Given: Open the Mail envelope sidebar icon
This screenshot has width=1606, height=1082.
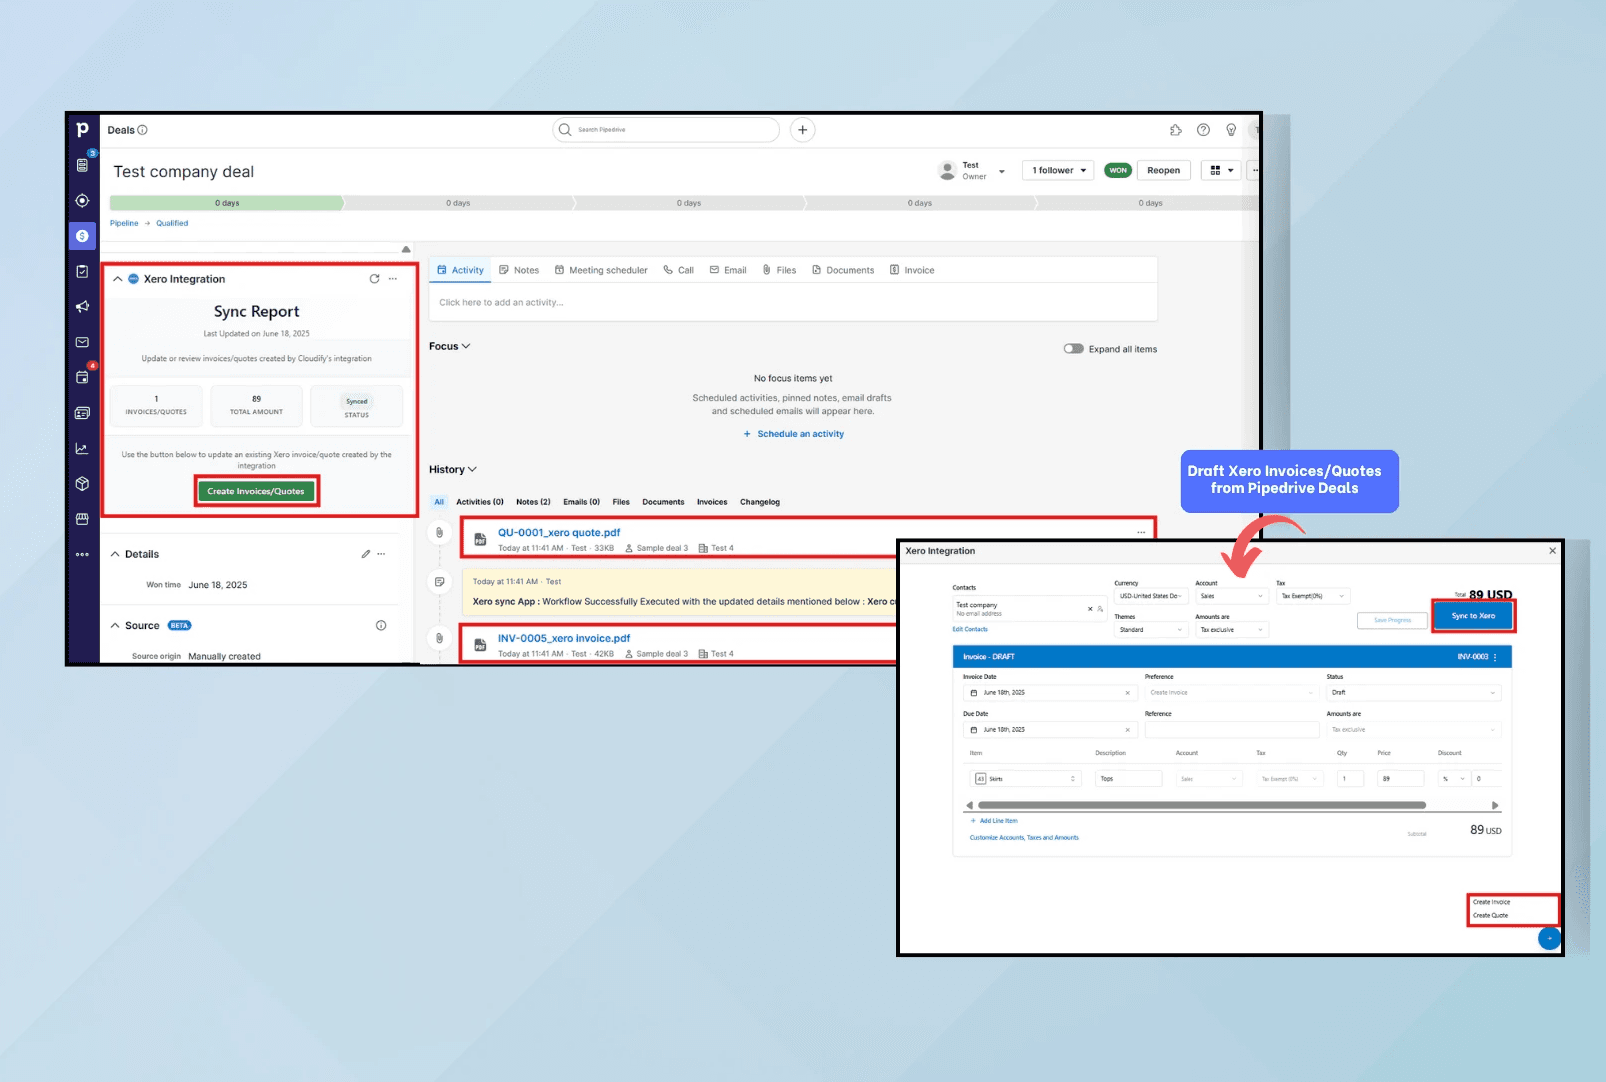Looking at the screenshot, I should pos(82,342).
